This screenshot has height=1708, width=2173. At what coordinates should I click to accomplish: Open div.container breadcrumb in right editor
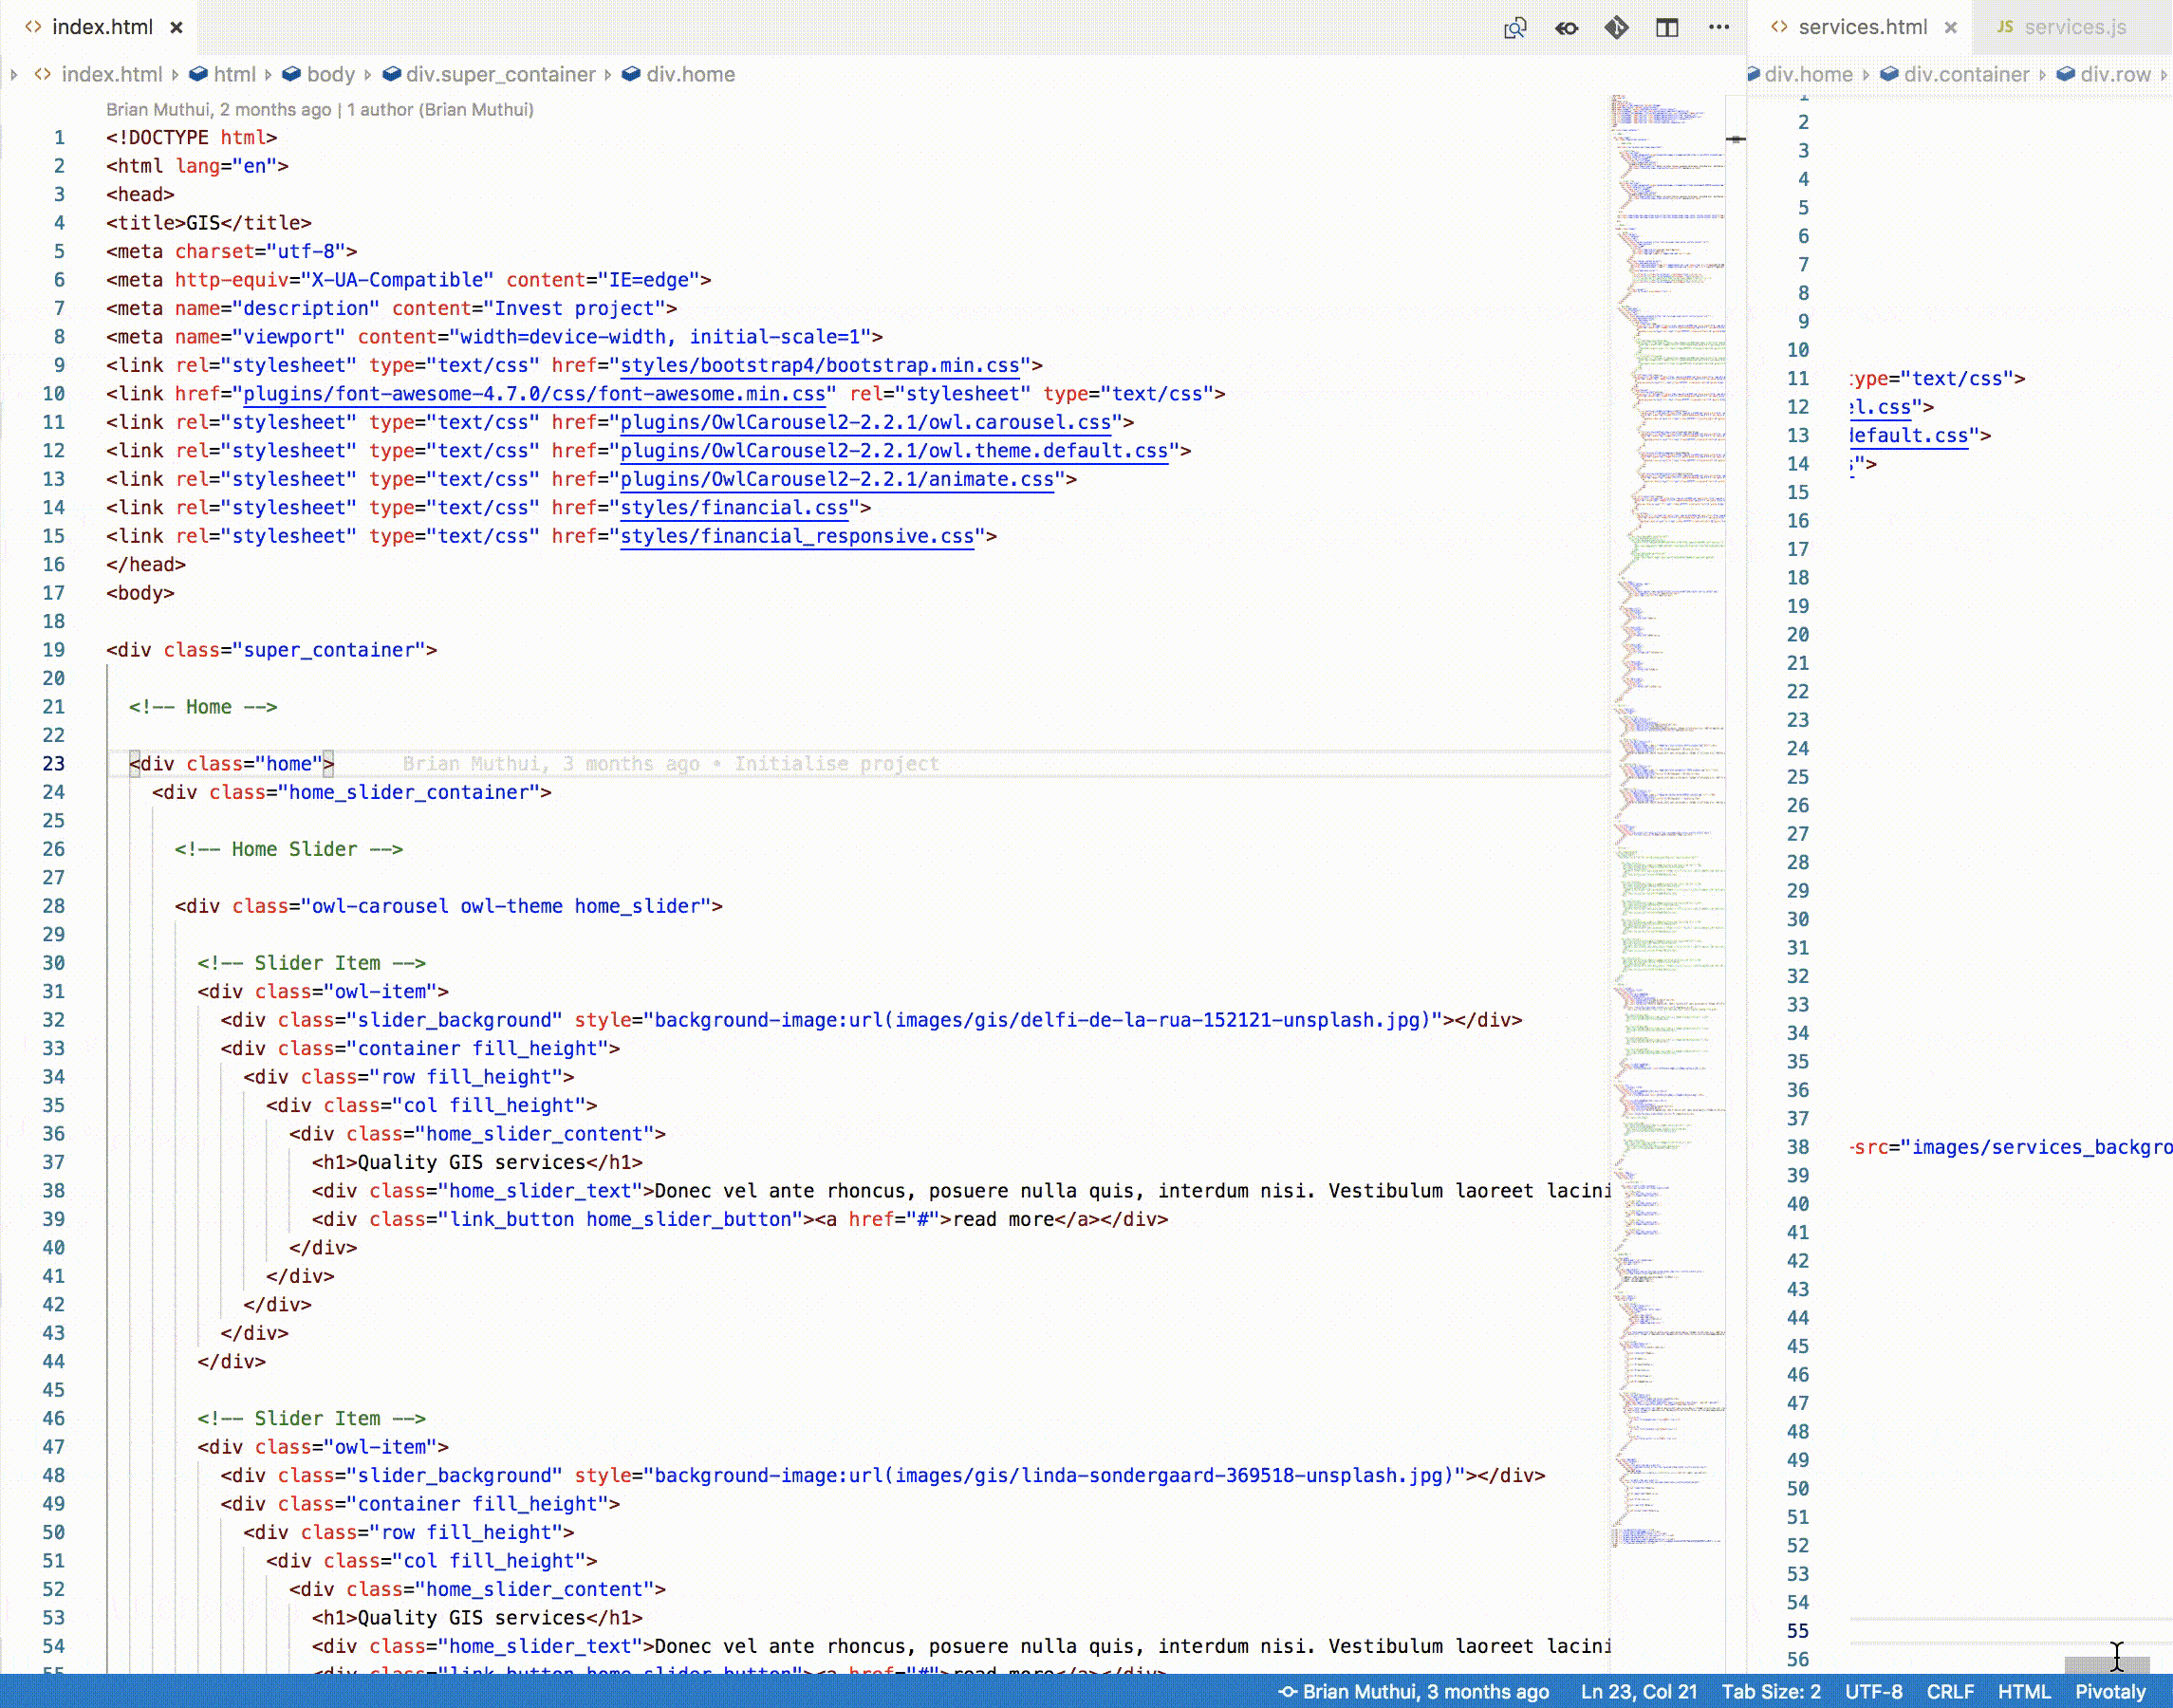(x=1965, y=75)
